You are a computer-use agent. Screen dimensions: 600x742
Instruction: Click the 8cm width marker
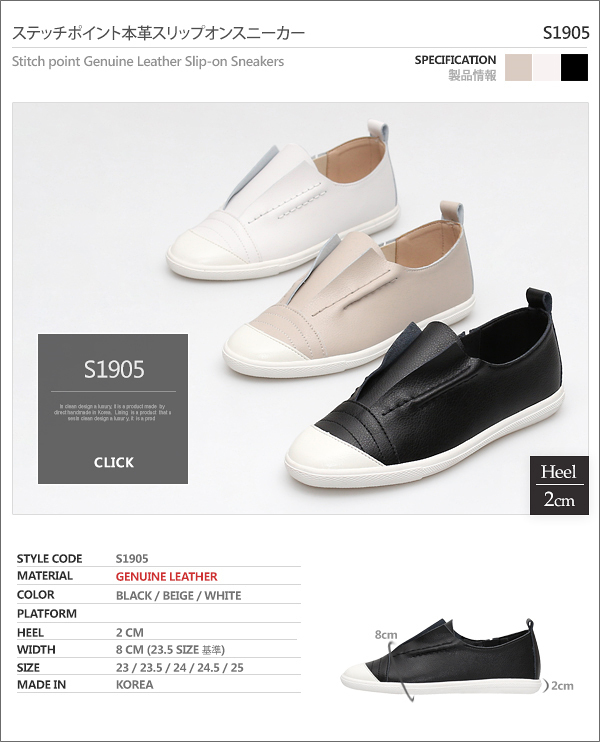coord(386,635)
